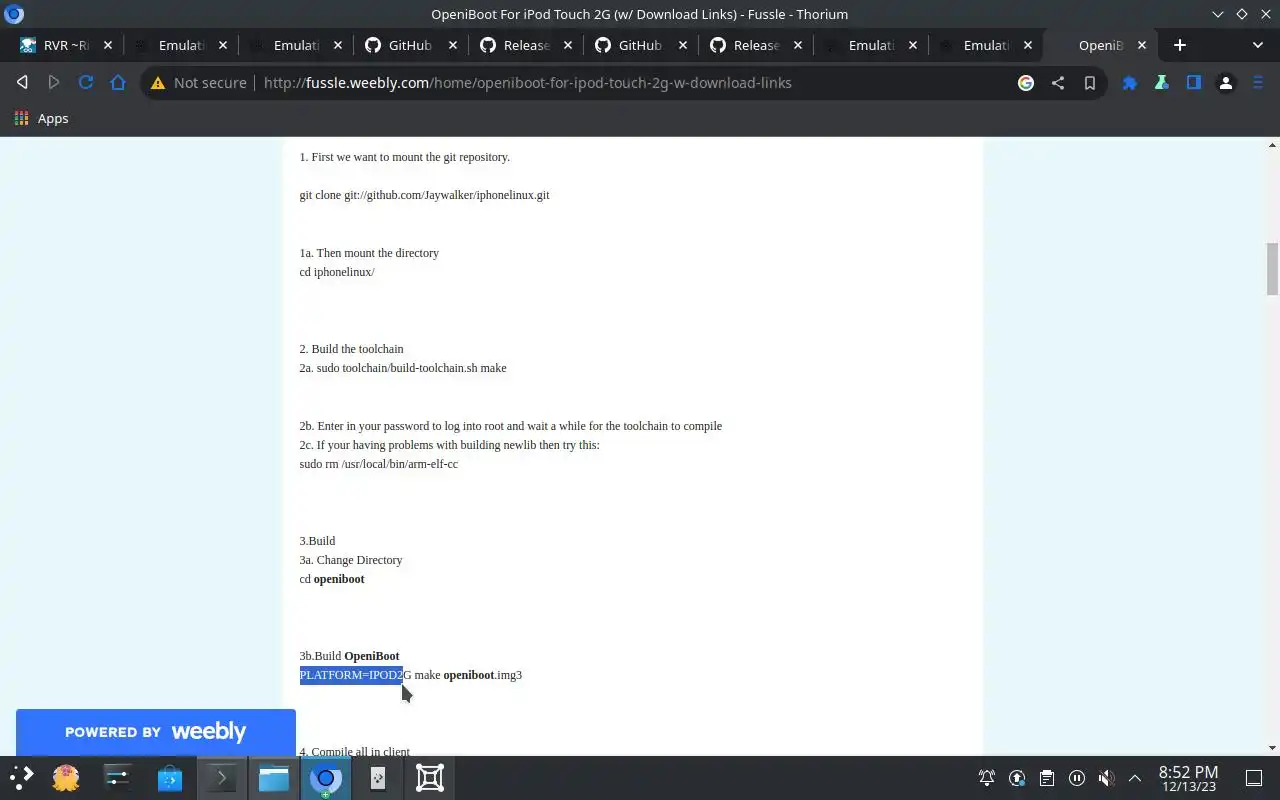Open the clipboard tray icon
Screen dimensions: 1280x800
click(x=1047, y=778)
